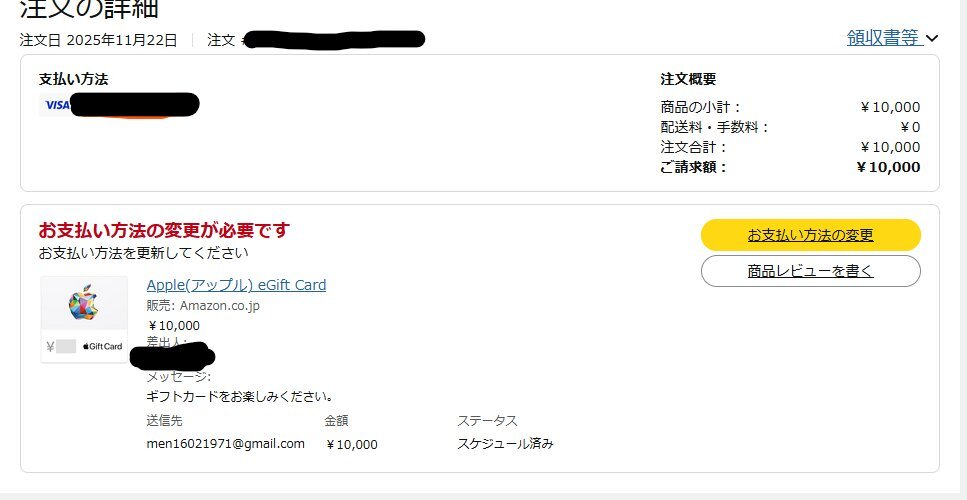967x500 pixels.
Task: Expand the chevron beside 領収書等
Action: coord(932,39)
